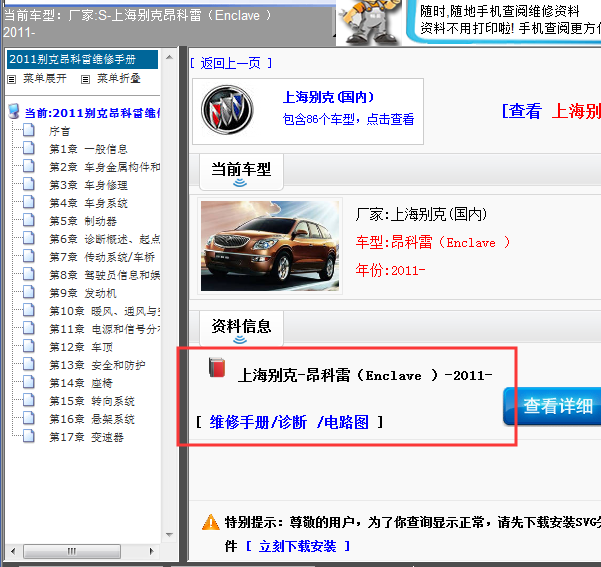
Task: Select root node 当前:2011别克昂科雷维修手册
Action: coord(92,113)
